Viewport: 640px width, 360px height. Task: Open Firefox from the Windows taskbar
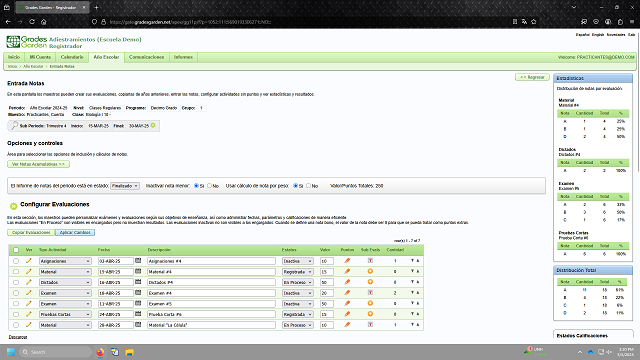point(100,352)
